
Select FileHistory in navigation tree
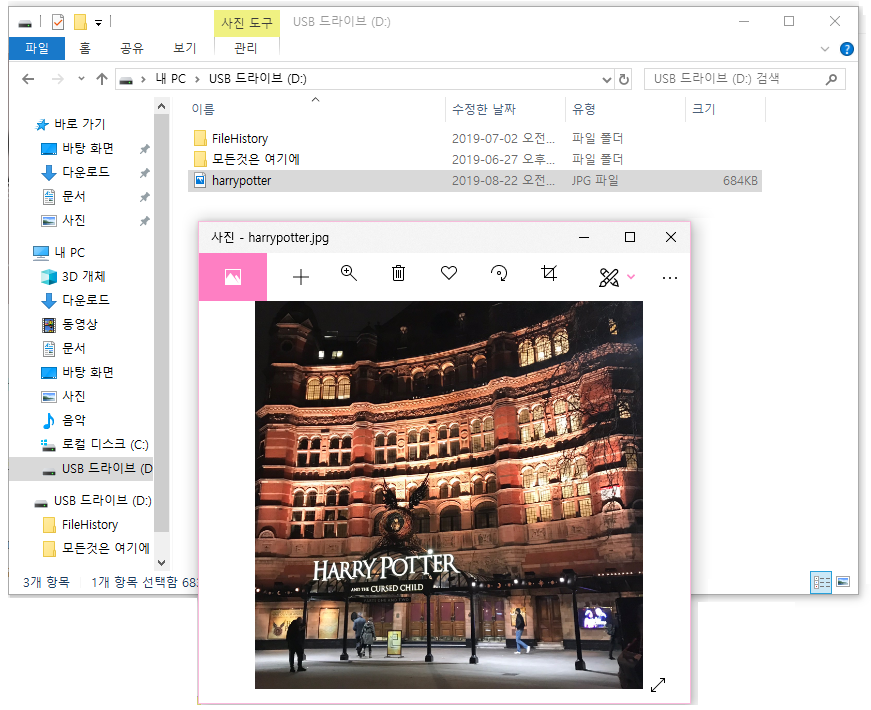(x=90, y=524)
